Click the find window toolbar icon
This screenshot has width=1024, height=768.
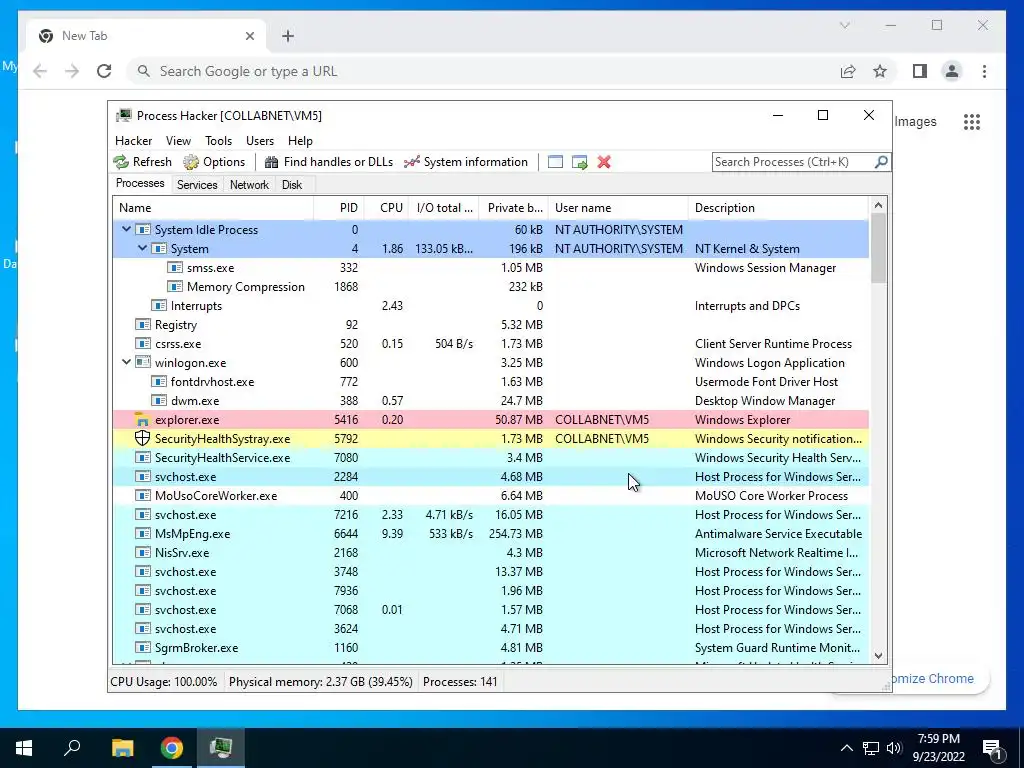coord(555,162)
